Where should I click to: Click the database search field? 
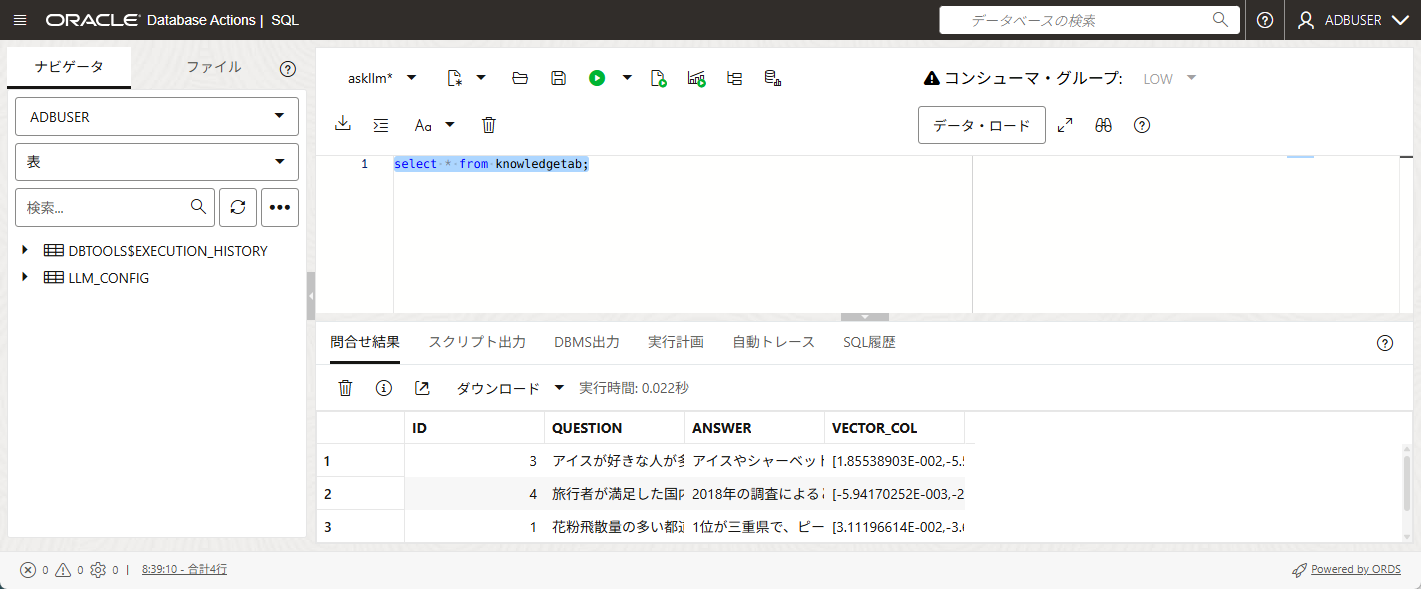[x=1089, y=20]
